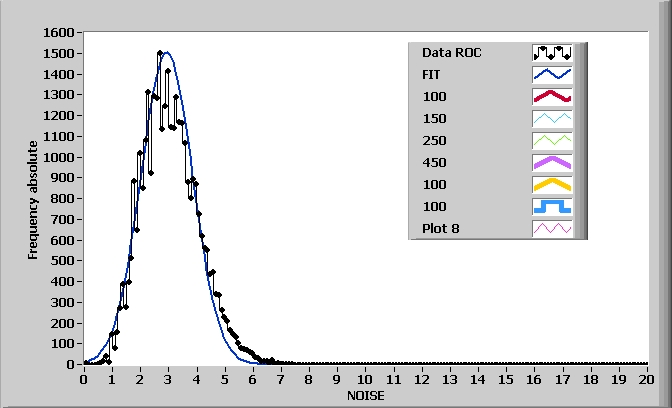Open the plot sample icon beside 150
The width and height of the screenshot is (672, 408).
tap(551, 118)
